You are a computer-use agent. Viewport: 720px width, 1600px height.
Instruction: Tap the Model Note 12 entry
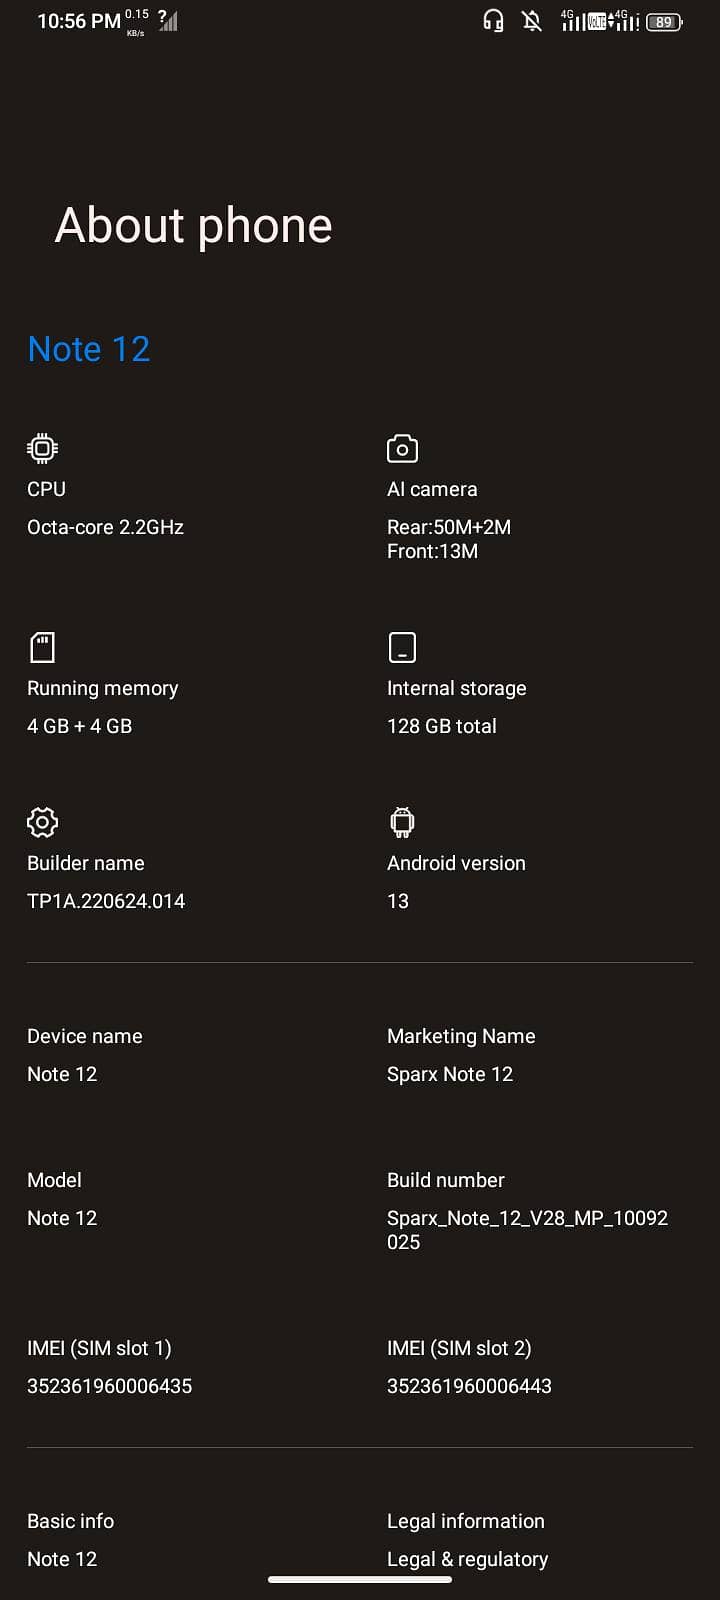pos(62,1217)
